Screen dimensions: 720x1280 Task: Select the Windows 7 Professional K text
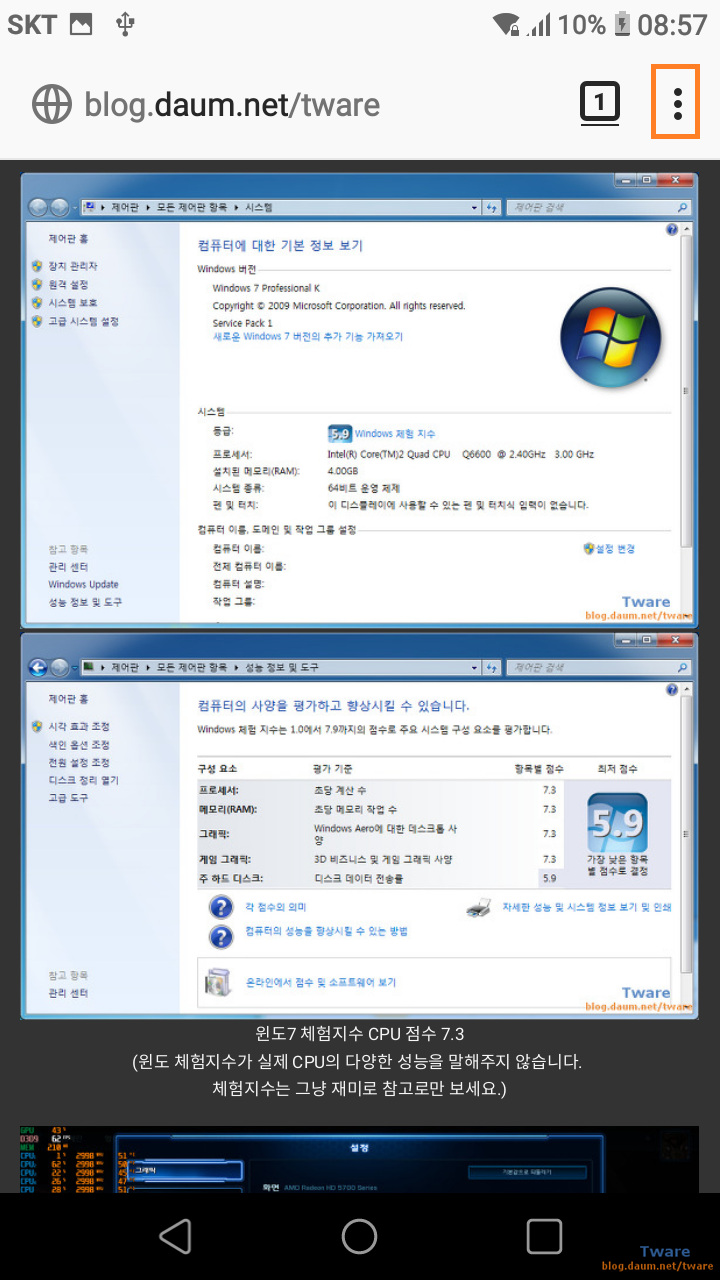266,288
